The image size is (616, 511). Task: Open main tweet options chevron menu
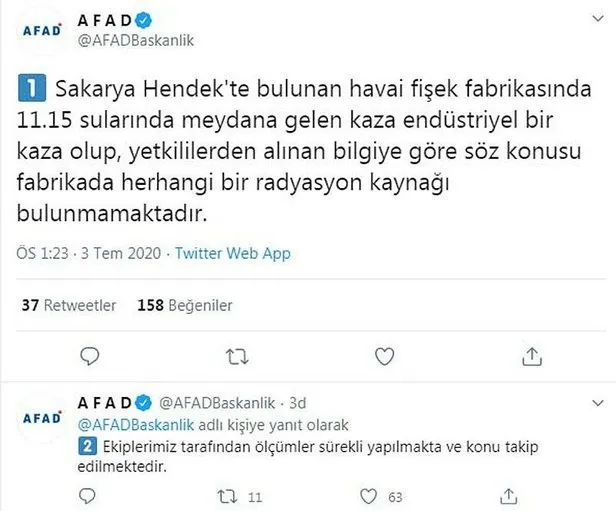598,18
